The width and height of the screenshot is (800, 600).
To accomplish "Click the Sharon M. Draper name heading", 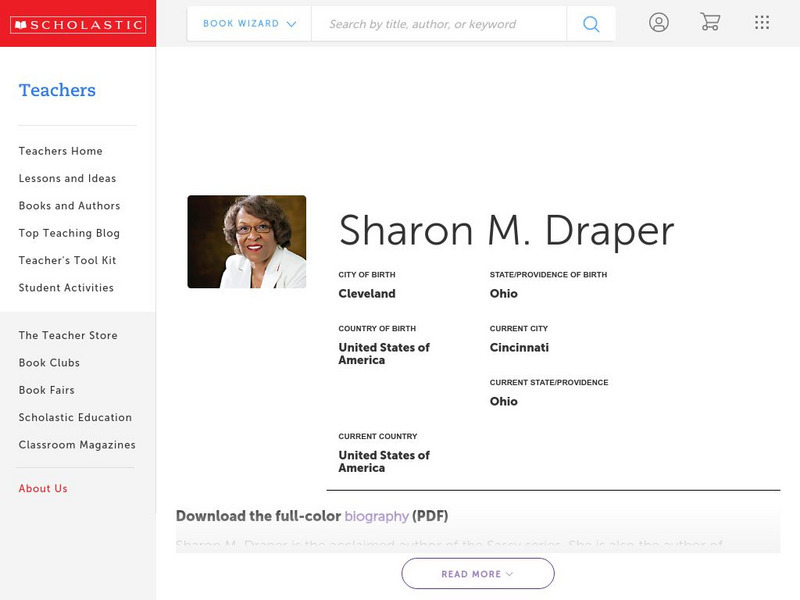I will click(x=507, y=231).
